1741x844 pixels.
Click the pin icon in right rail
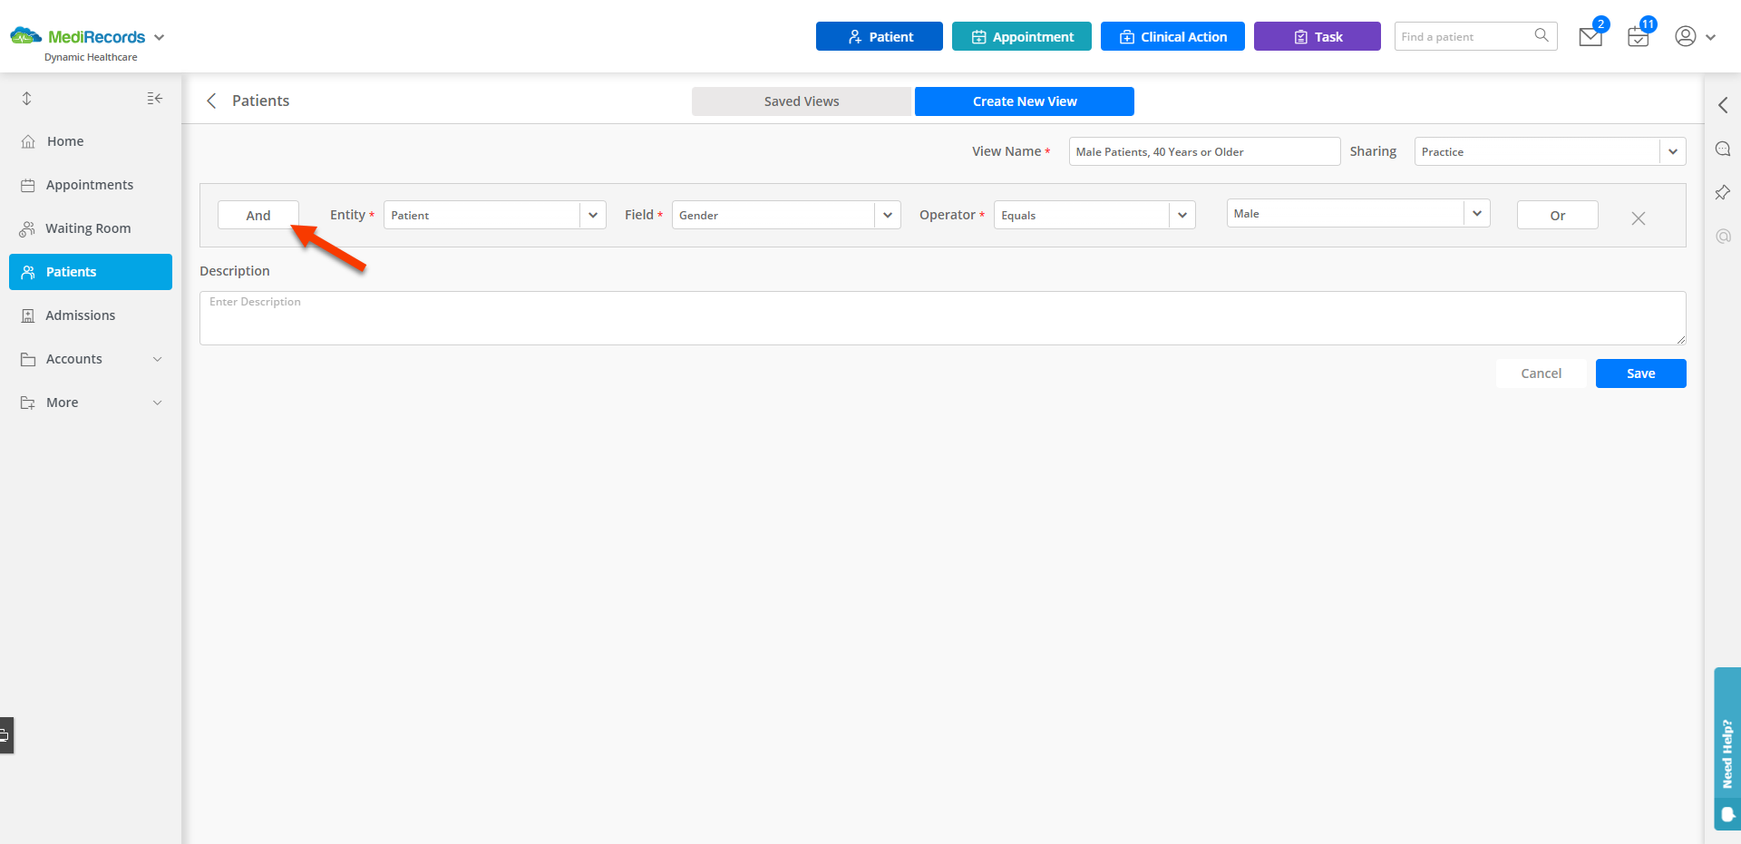point(1723,192)
